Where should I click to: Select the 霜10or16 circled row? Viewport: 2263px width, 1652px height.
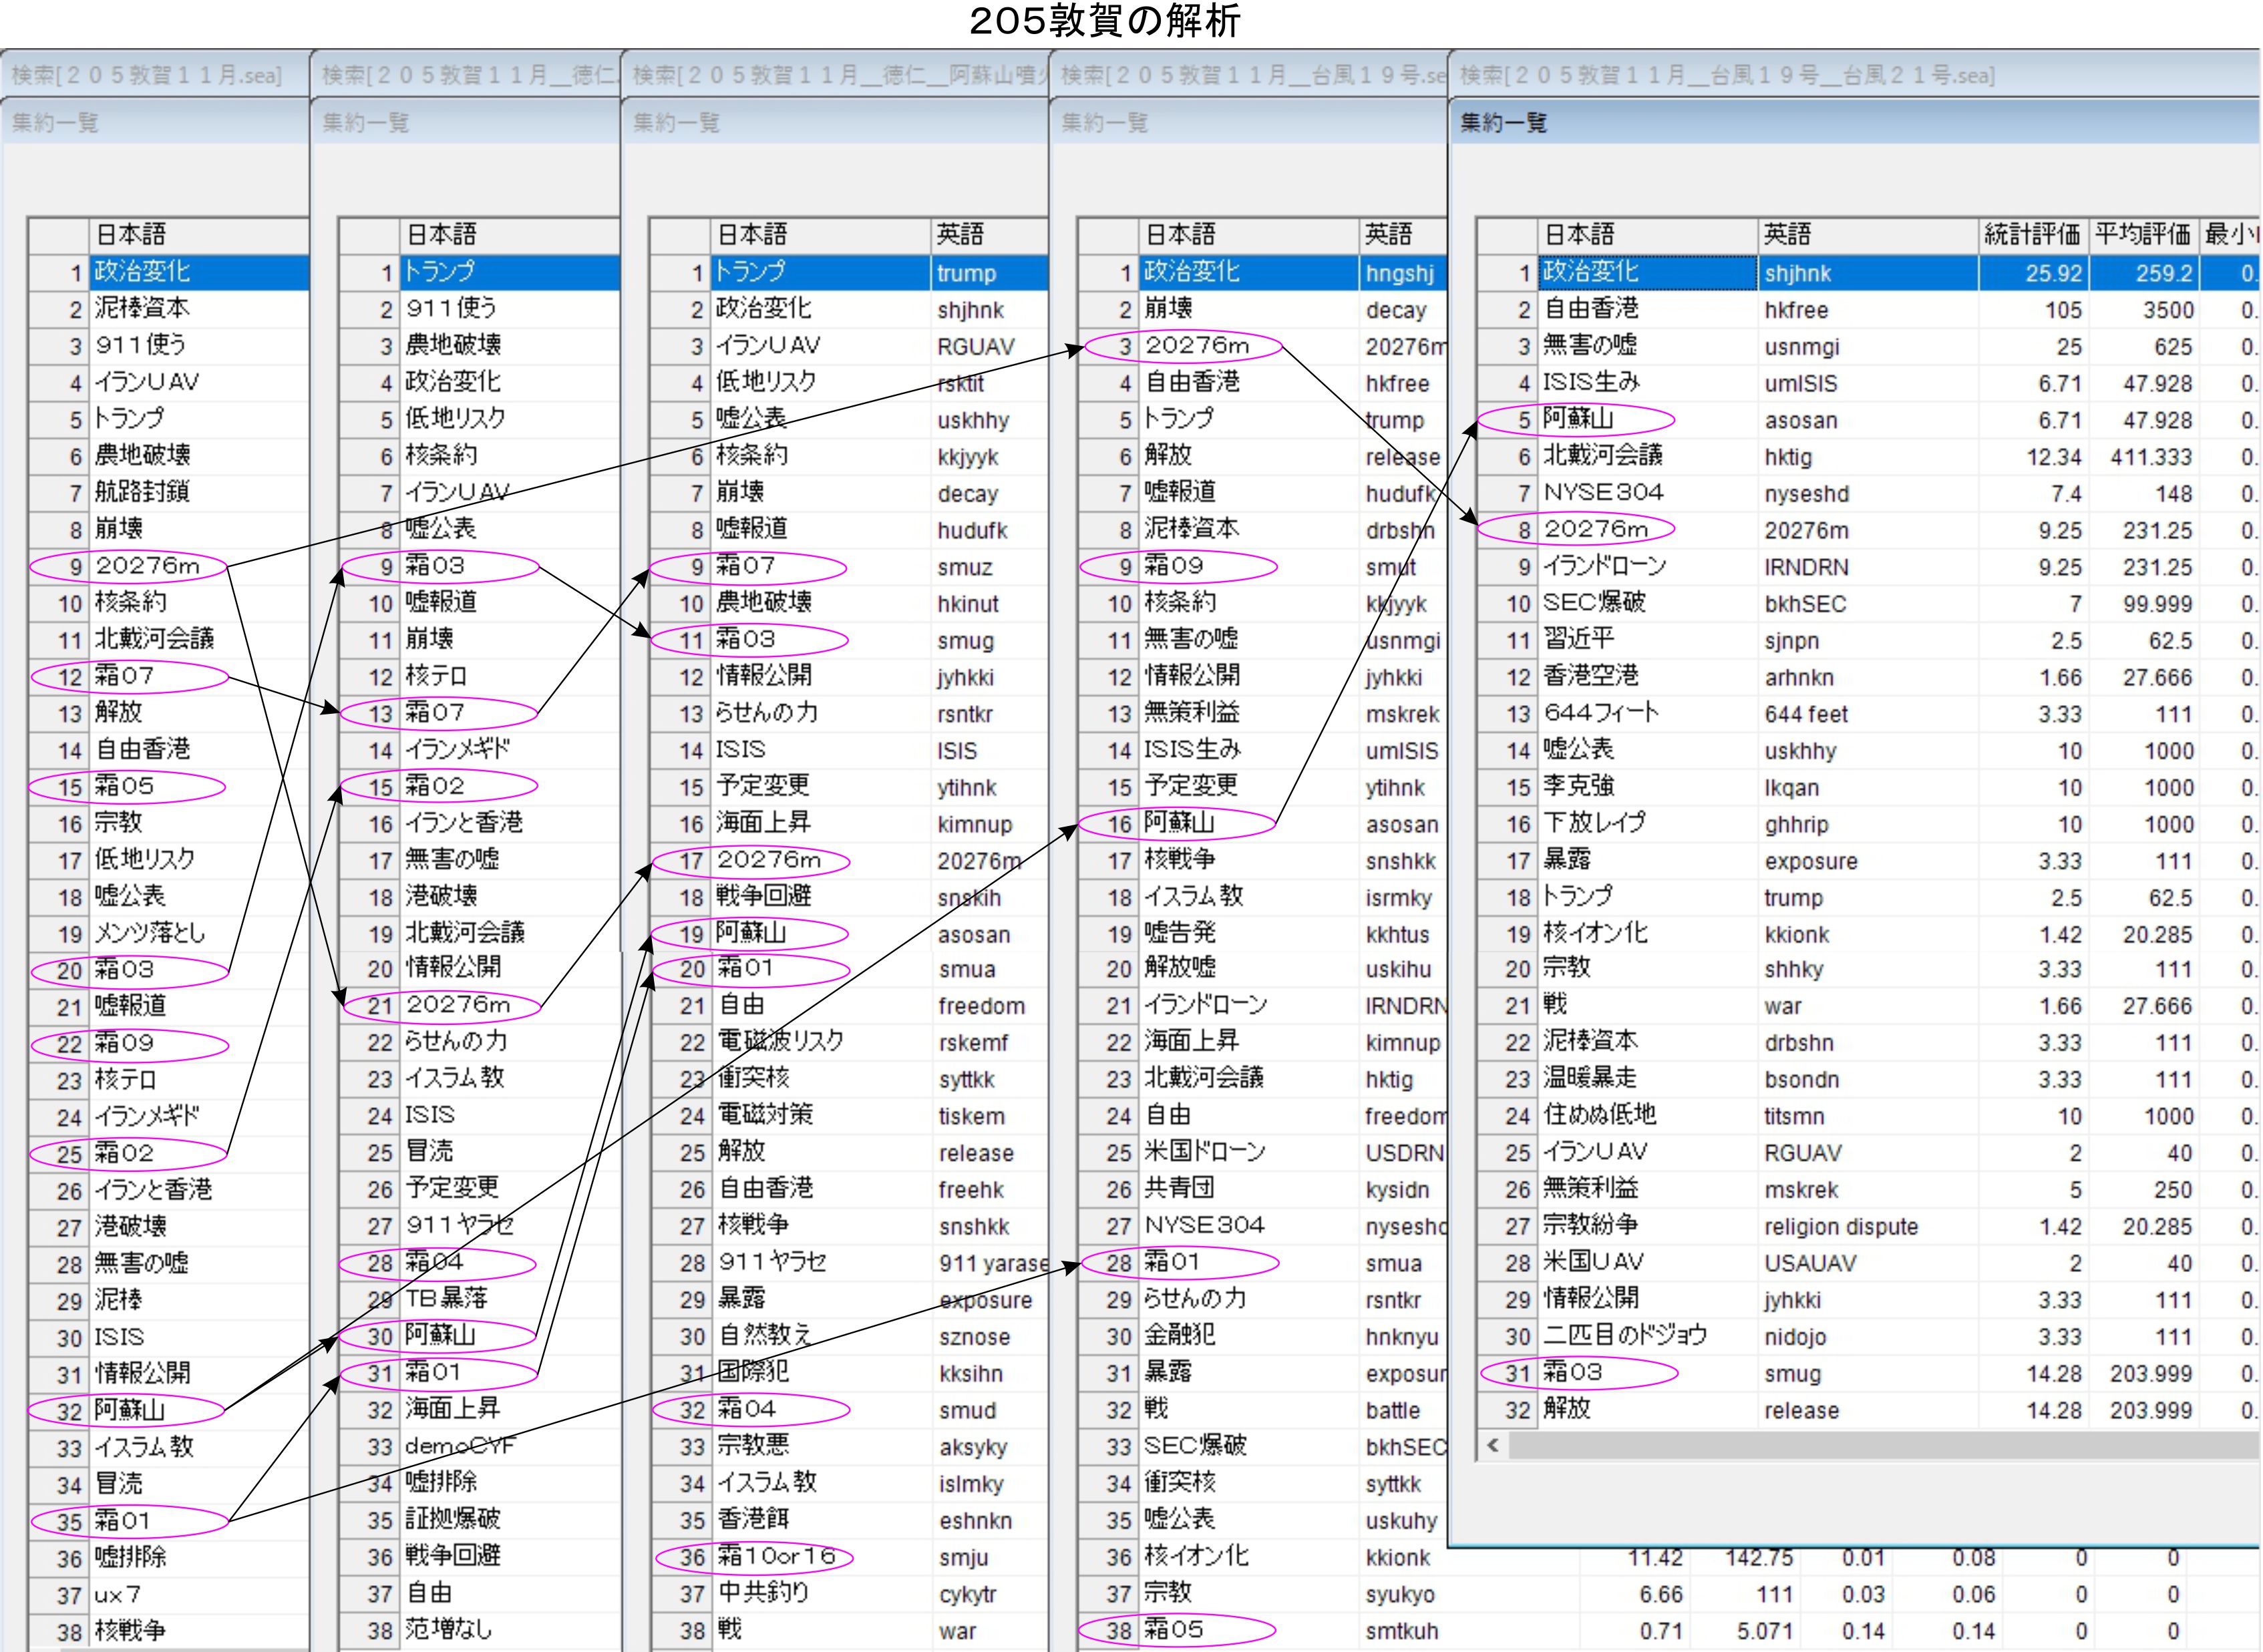tap(775, 1557)
